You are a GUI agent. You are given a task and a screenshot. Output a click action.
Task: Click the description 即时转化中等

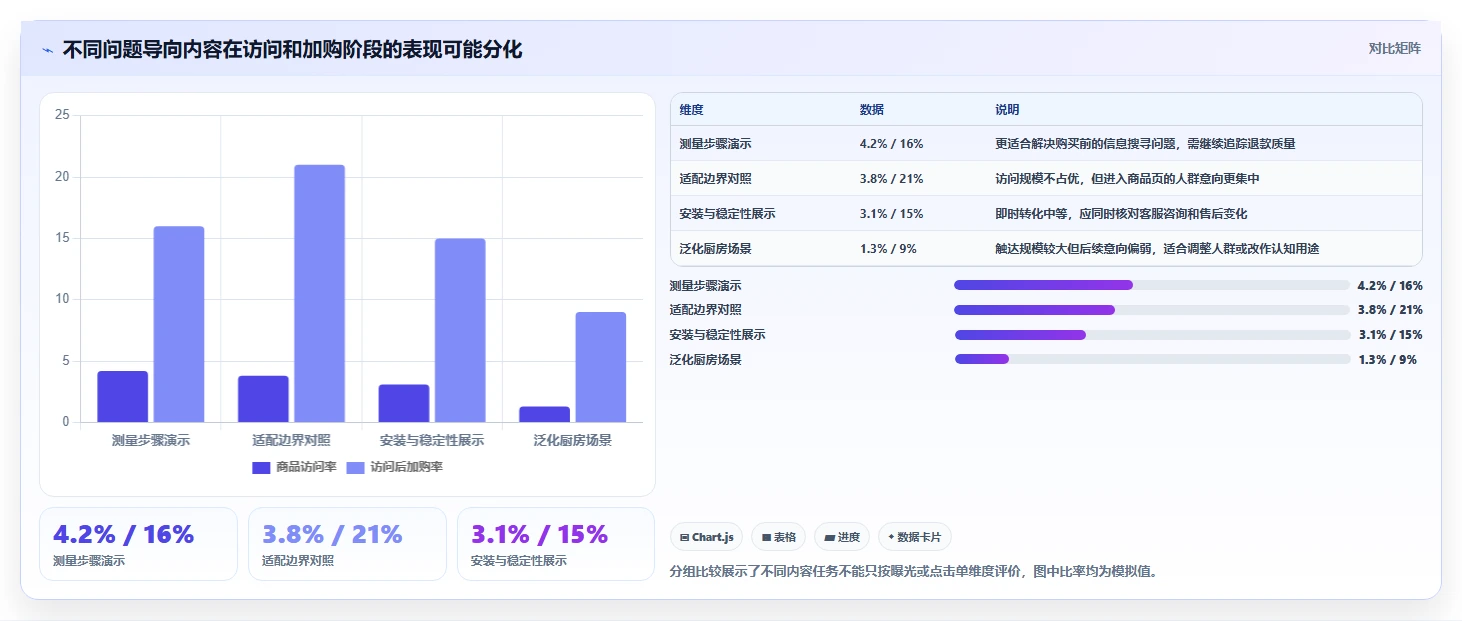(1031, 214)
